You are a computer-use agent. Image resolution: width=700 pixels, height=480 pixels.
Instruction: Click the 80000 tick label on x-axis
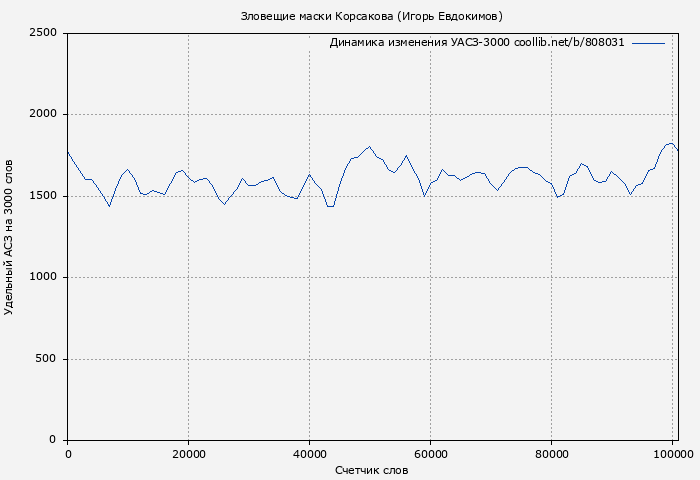click(x=551, y=454)
